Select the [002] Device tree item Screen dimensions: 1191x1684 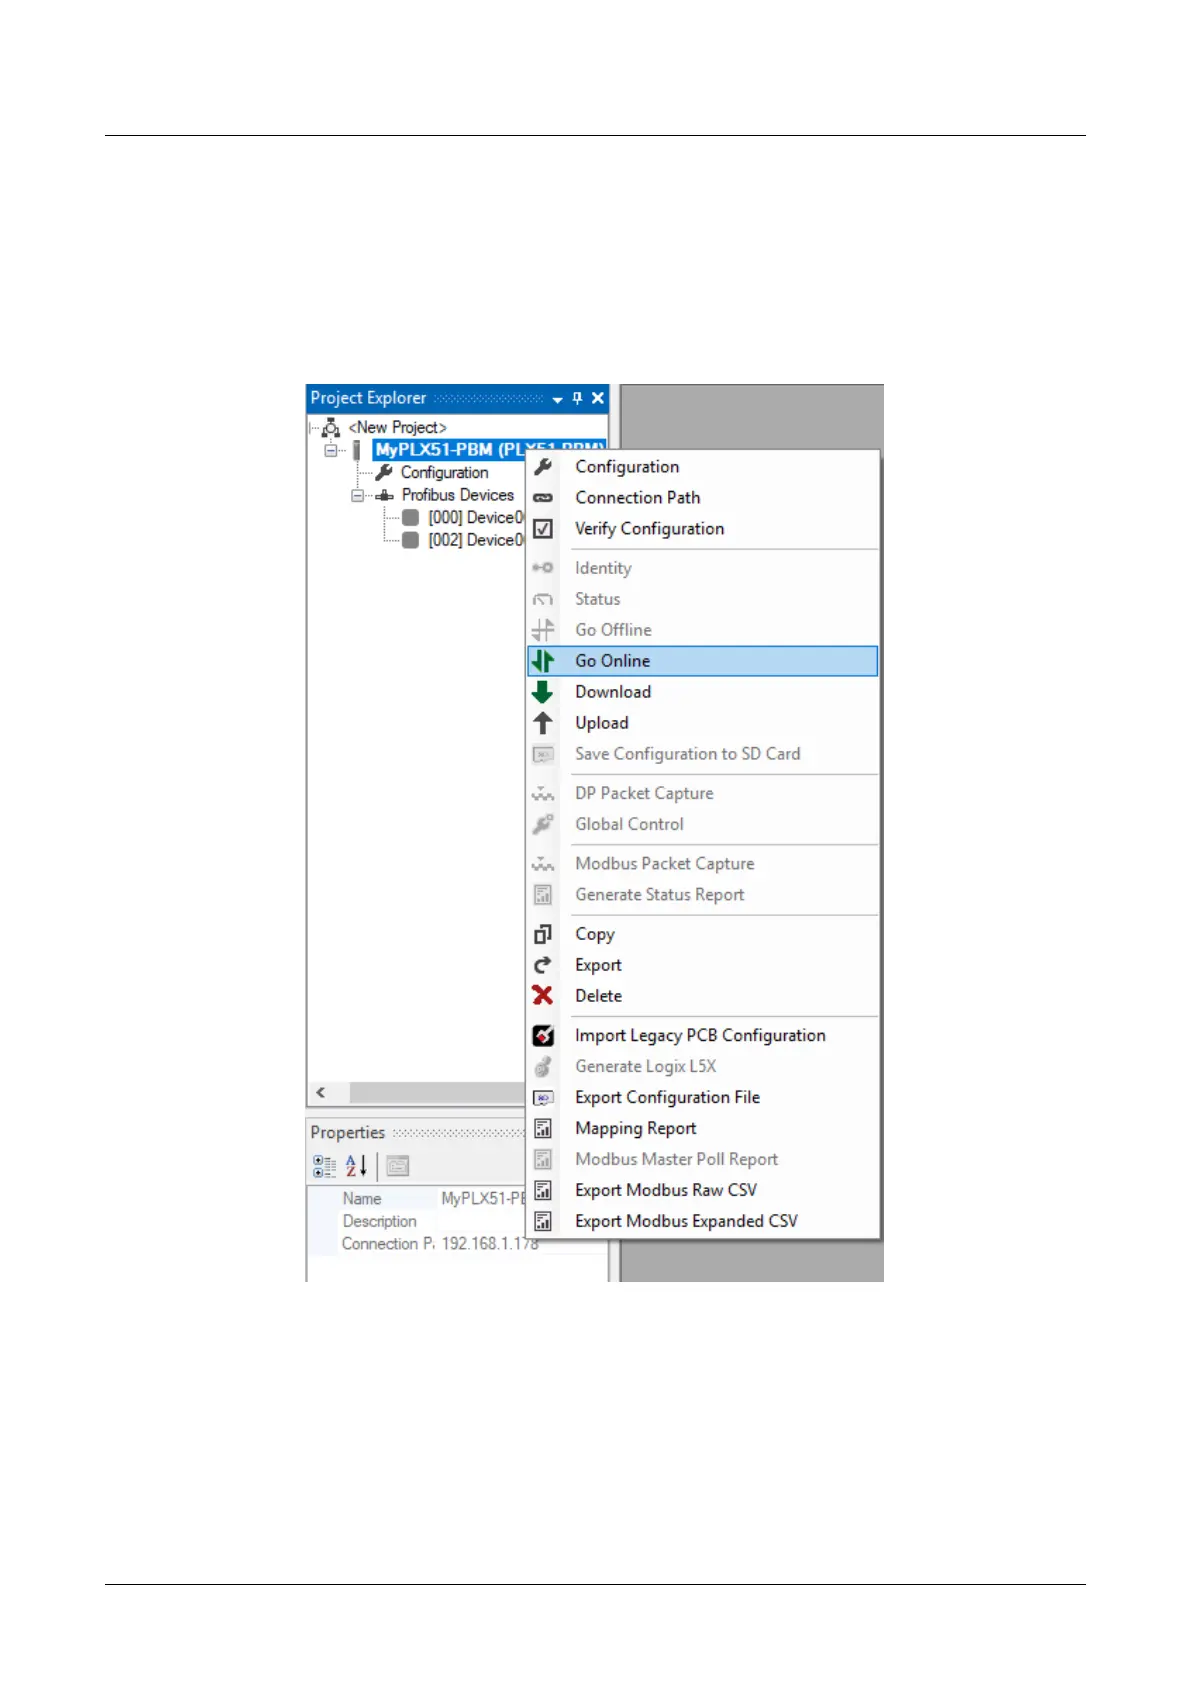(x=476, y=540)
